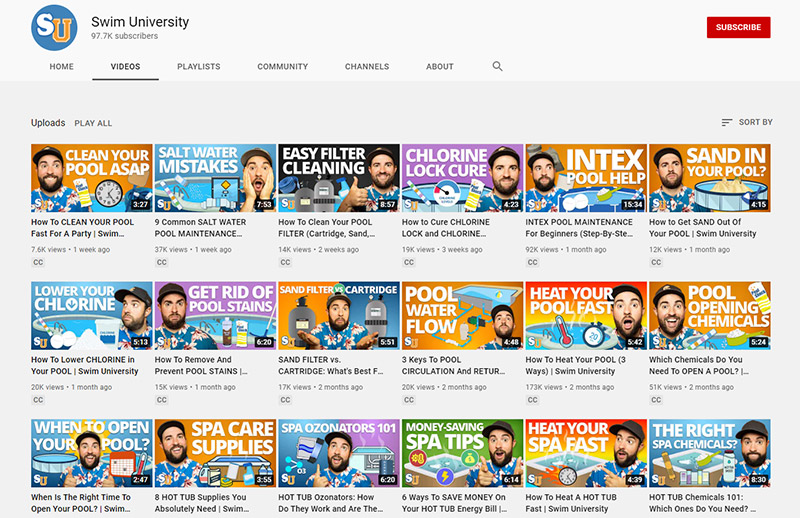The image size is (800, 518).
Task: Subscribe to Swim University channel
Action: tap(738, 28)
